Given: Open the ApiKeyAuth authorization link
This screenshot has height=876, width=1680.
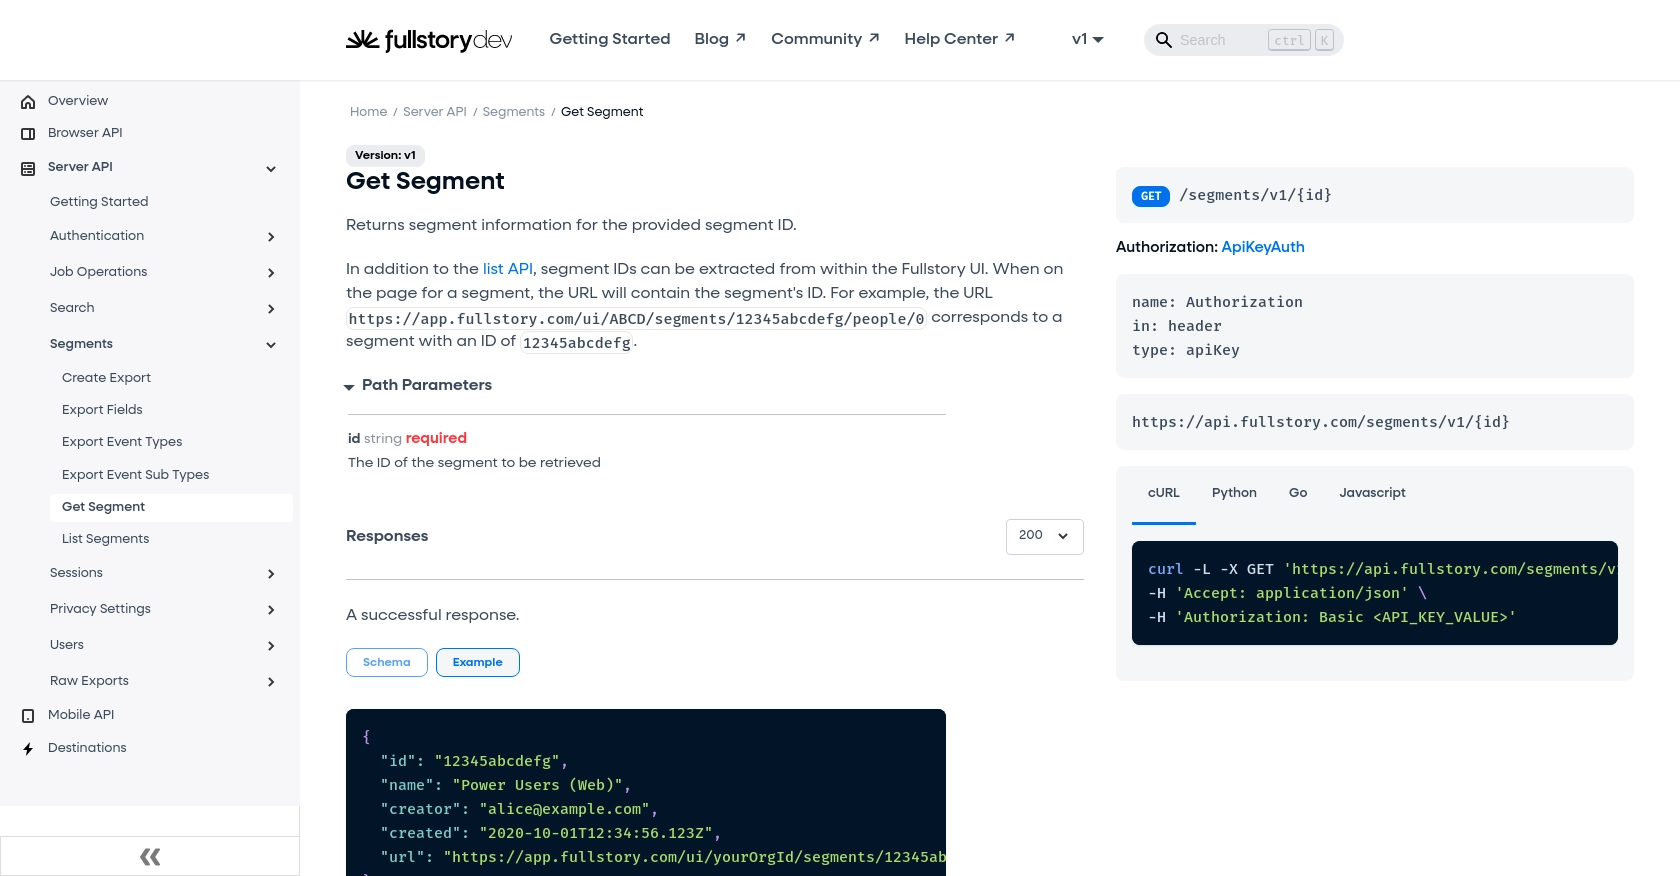Looking at the screenshot, I should tap(1263, 247).
